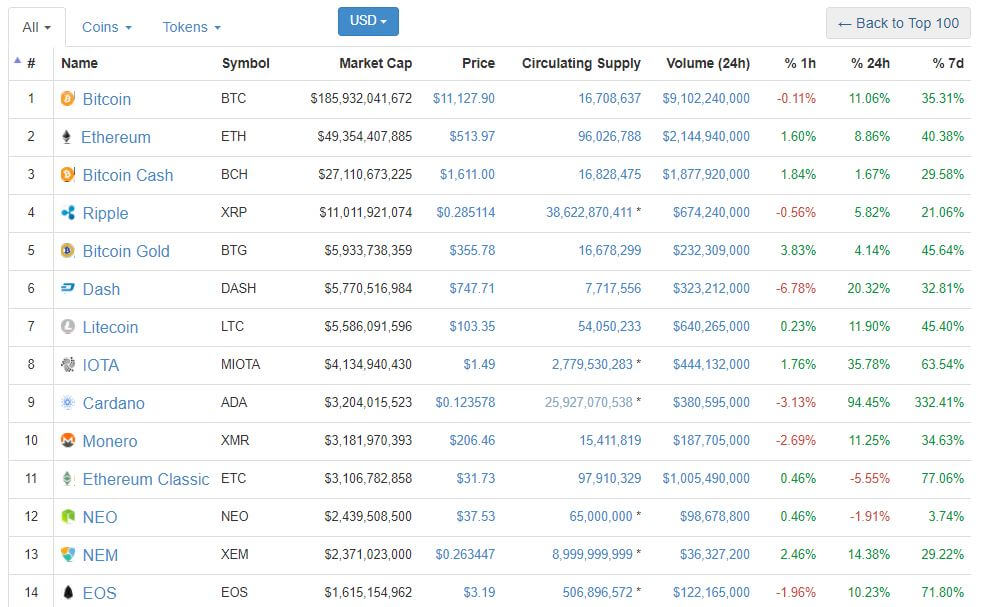
Task: Sort by Market Cap column header
Action: pos(375,64)
